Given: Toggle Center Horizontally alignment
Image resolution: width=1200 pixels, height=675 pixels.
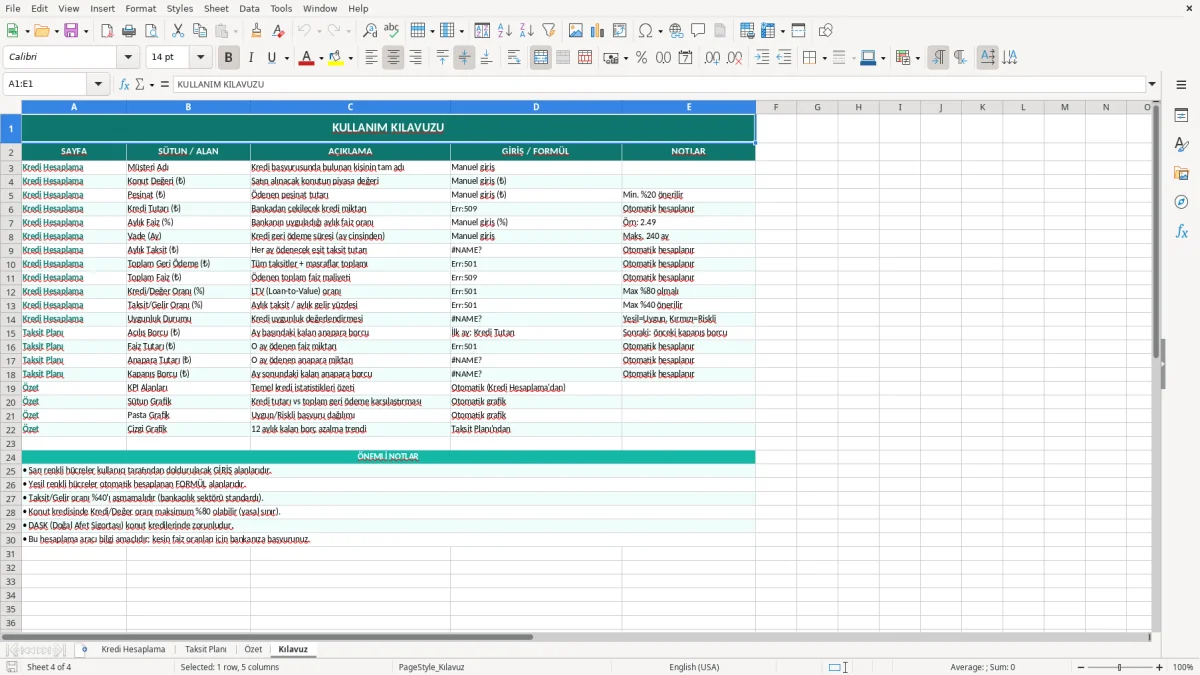Looking at the screenshot, I should click(x=393, y=58).
